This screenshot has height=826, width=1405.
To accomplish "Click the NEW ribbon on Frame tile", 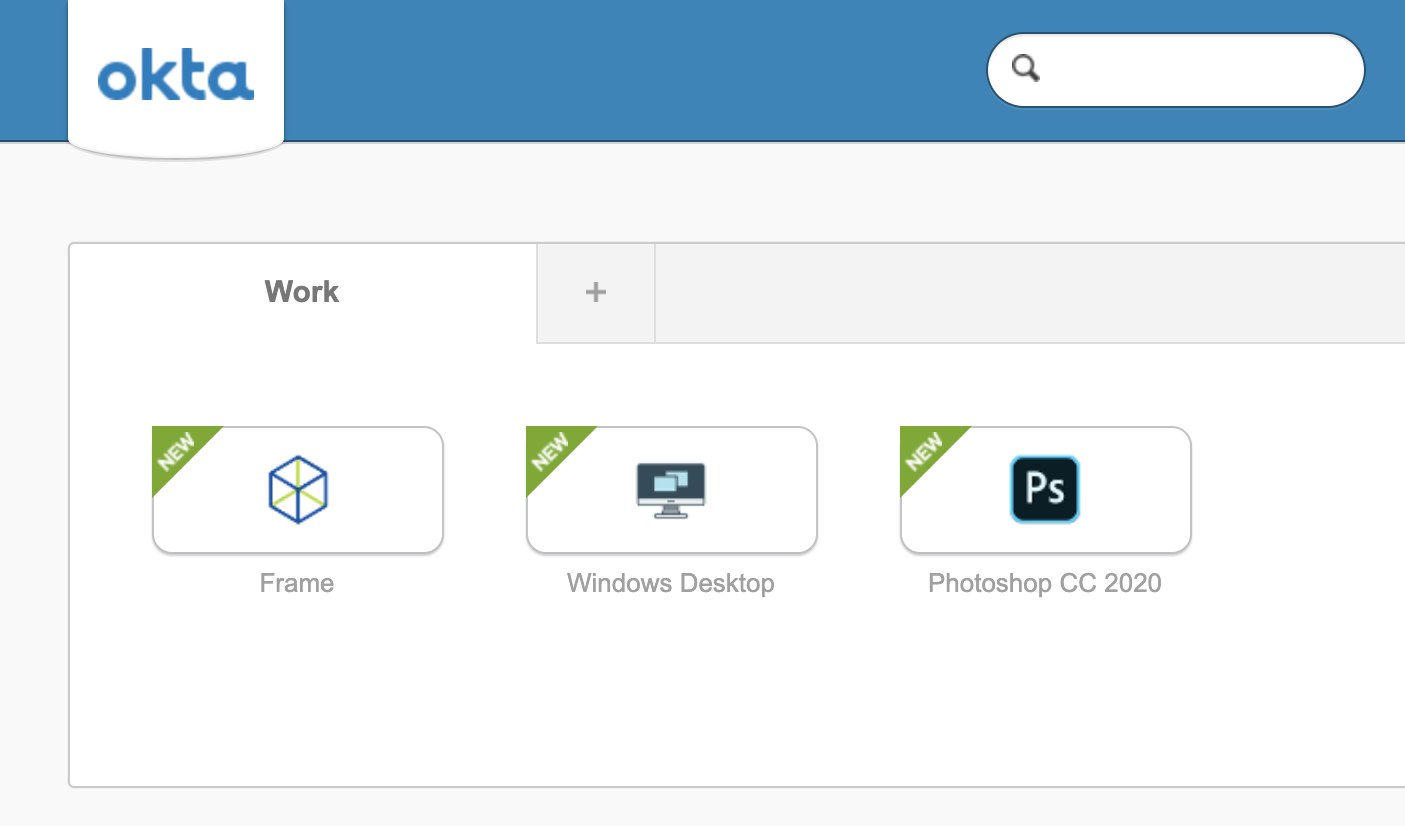I will pyautogui.click(x=176, y=451).
